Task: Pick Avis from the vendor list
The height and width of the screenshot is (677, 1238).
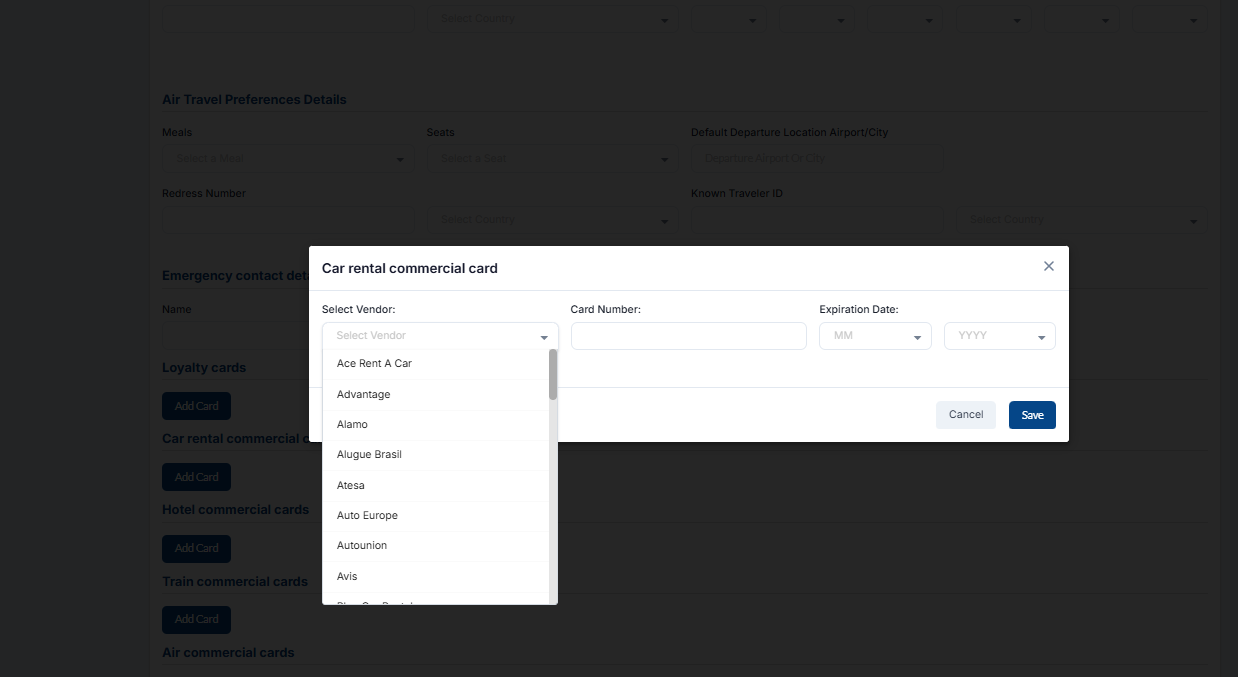Action: 436,577
